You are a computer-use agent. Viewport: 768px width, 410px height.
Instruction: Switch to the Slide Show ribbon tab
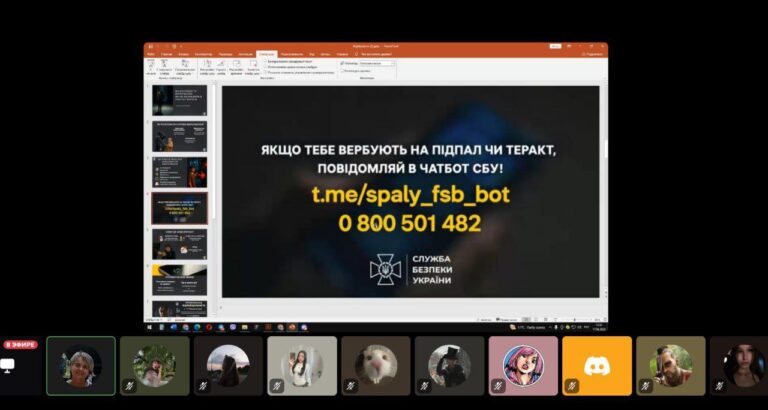tap(265, 53)
